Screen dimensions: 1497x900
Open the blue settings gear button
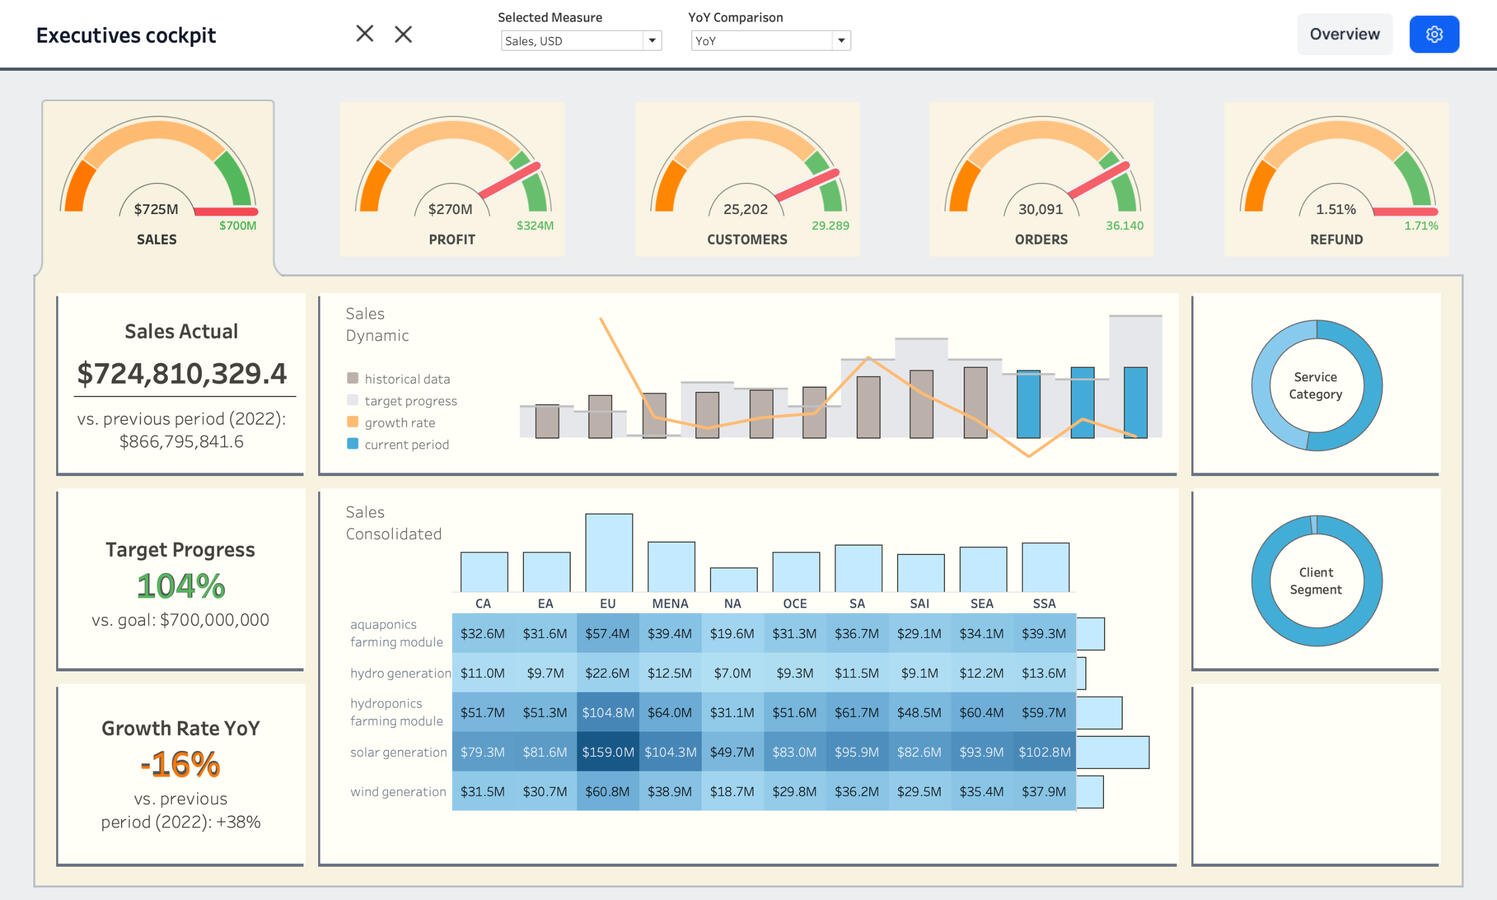(1433, 34)
